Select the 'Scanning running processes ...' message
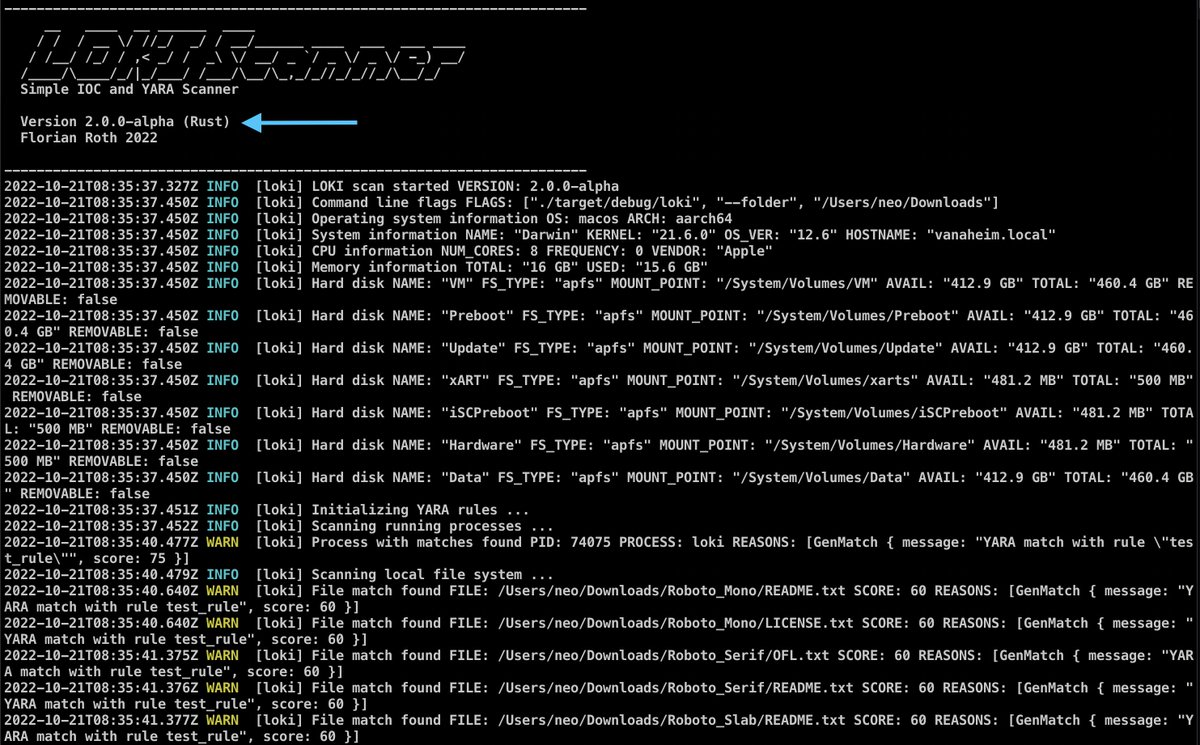Viewport: 1200px width, 745px height. [x=433, y=526]
